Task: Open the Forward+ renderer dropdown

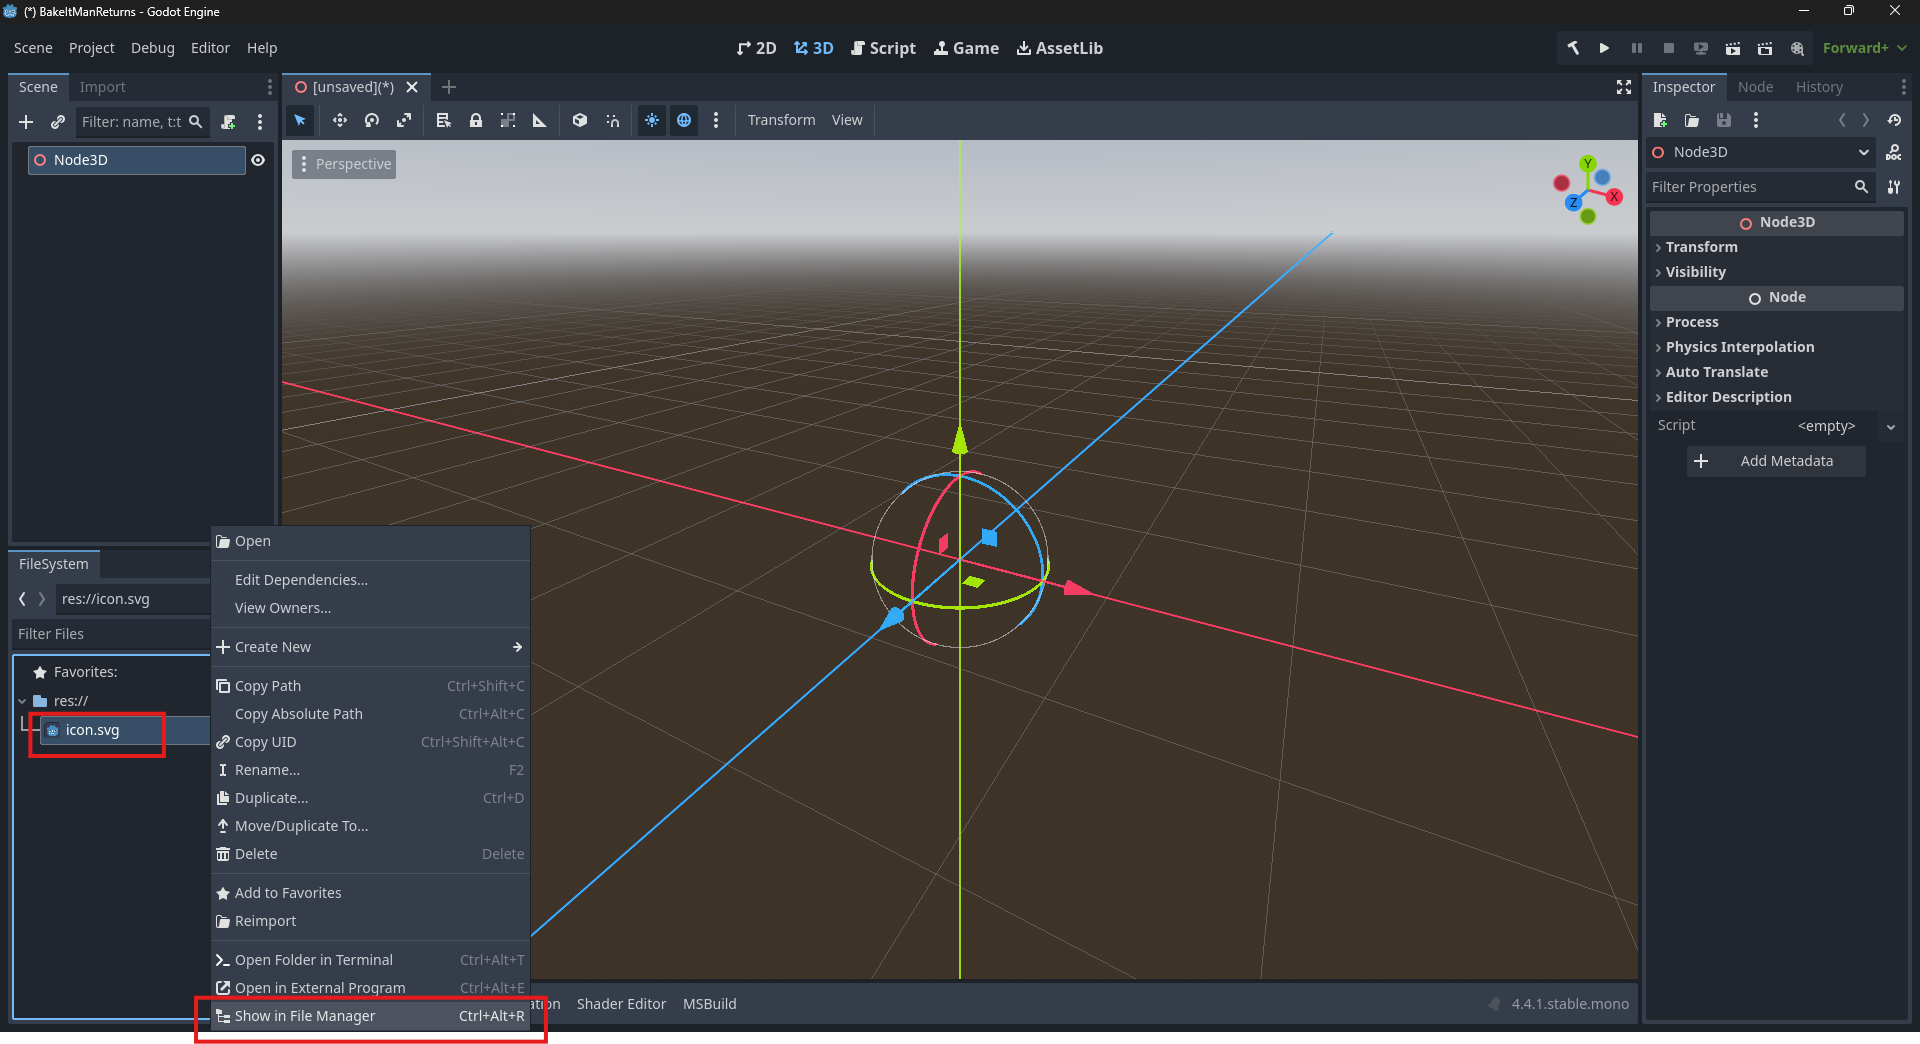Action: 1864,48
